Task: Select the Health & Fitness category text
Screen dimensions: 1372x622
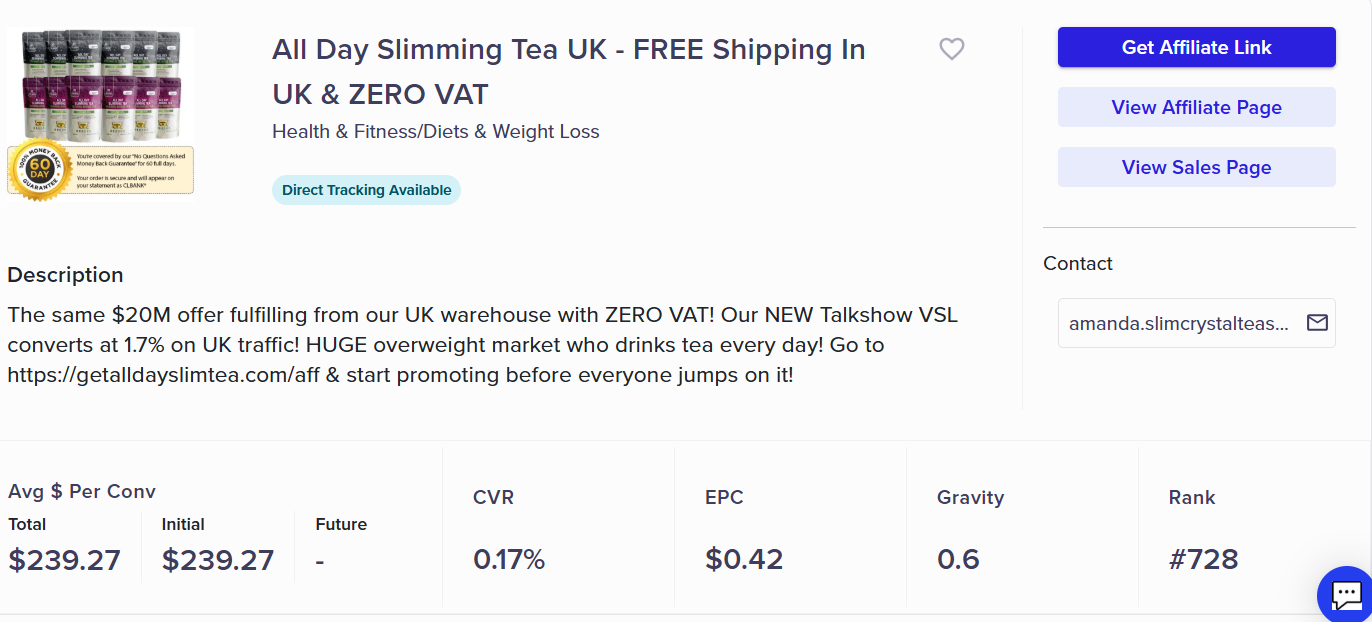Action: 435,131
